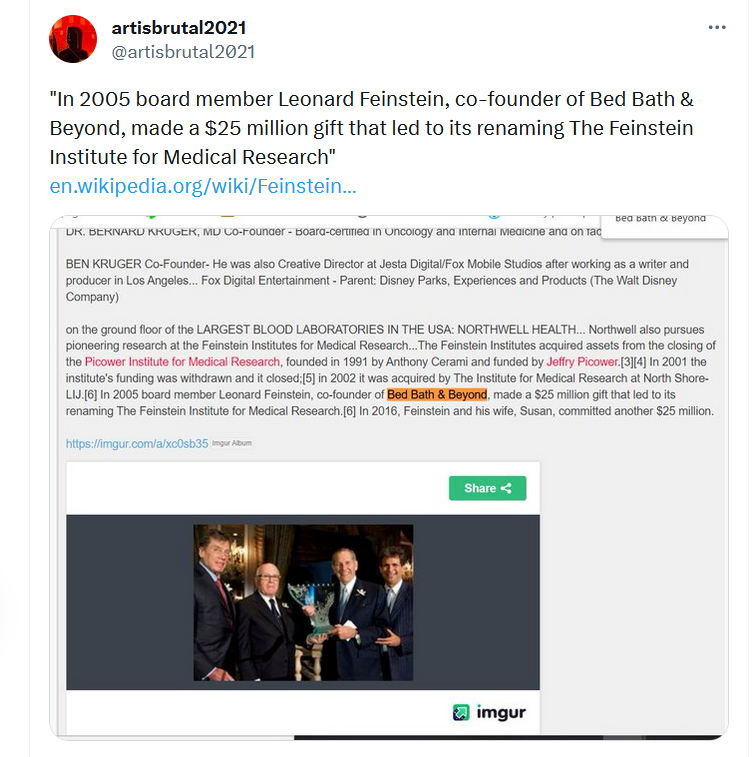Click the tweet's quoted text body
Image resolution: width=753 pixels, height=757 pixels.
tap(372, 128)
